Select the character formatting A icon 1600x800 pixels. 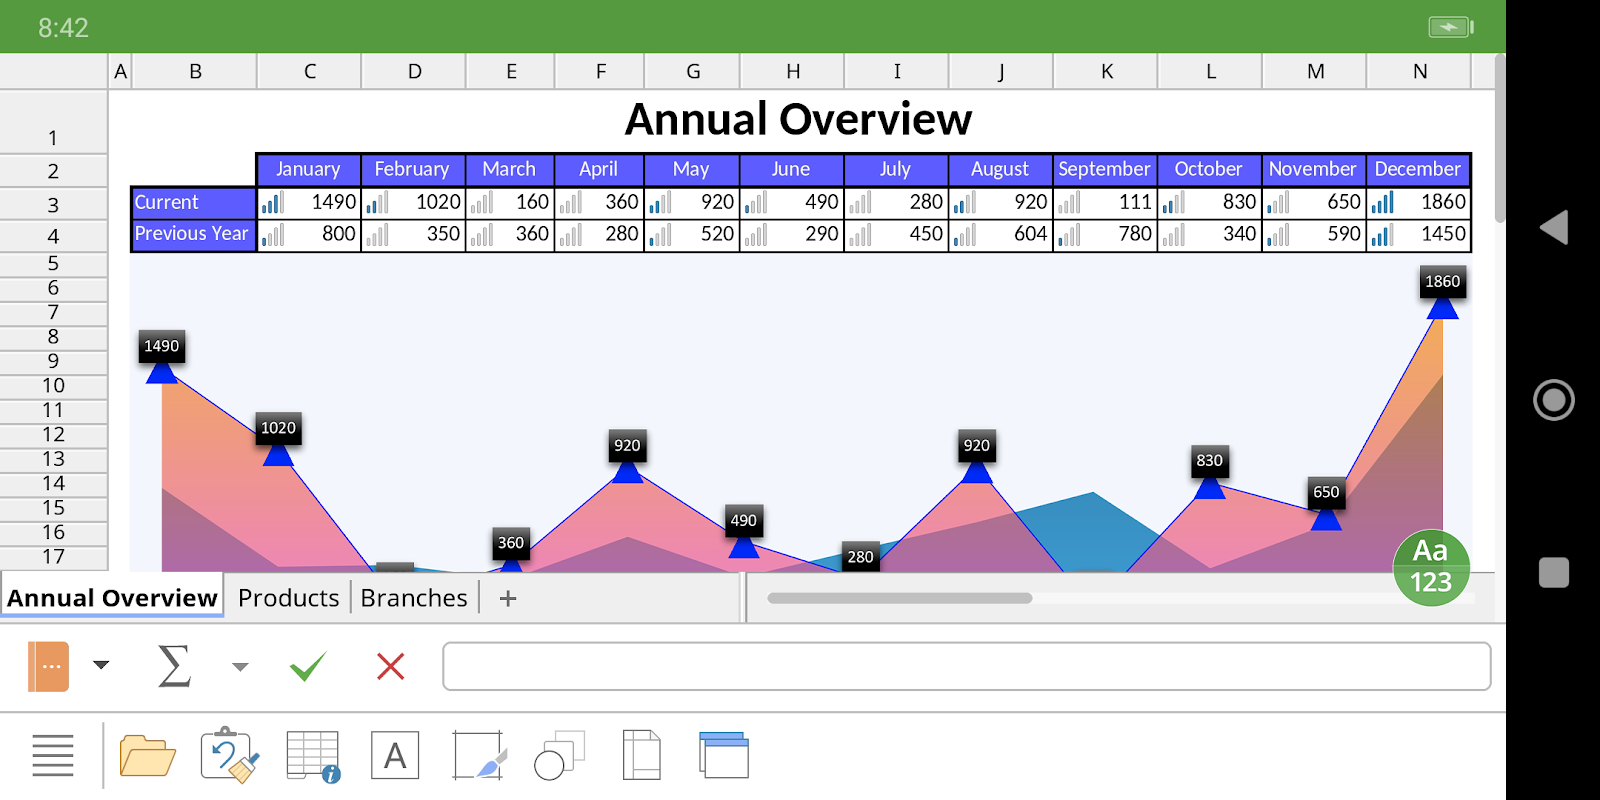395,756
